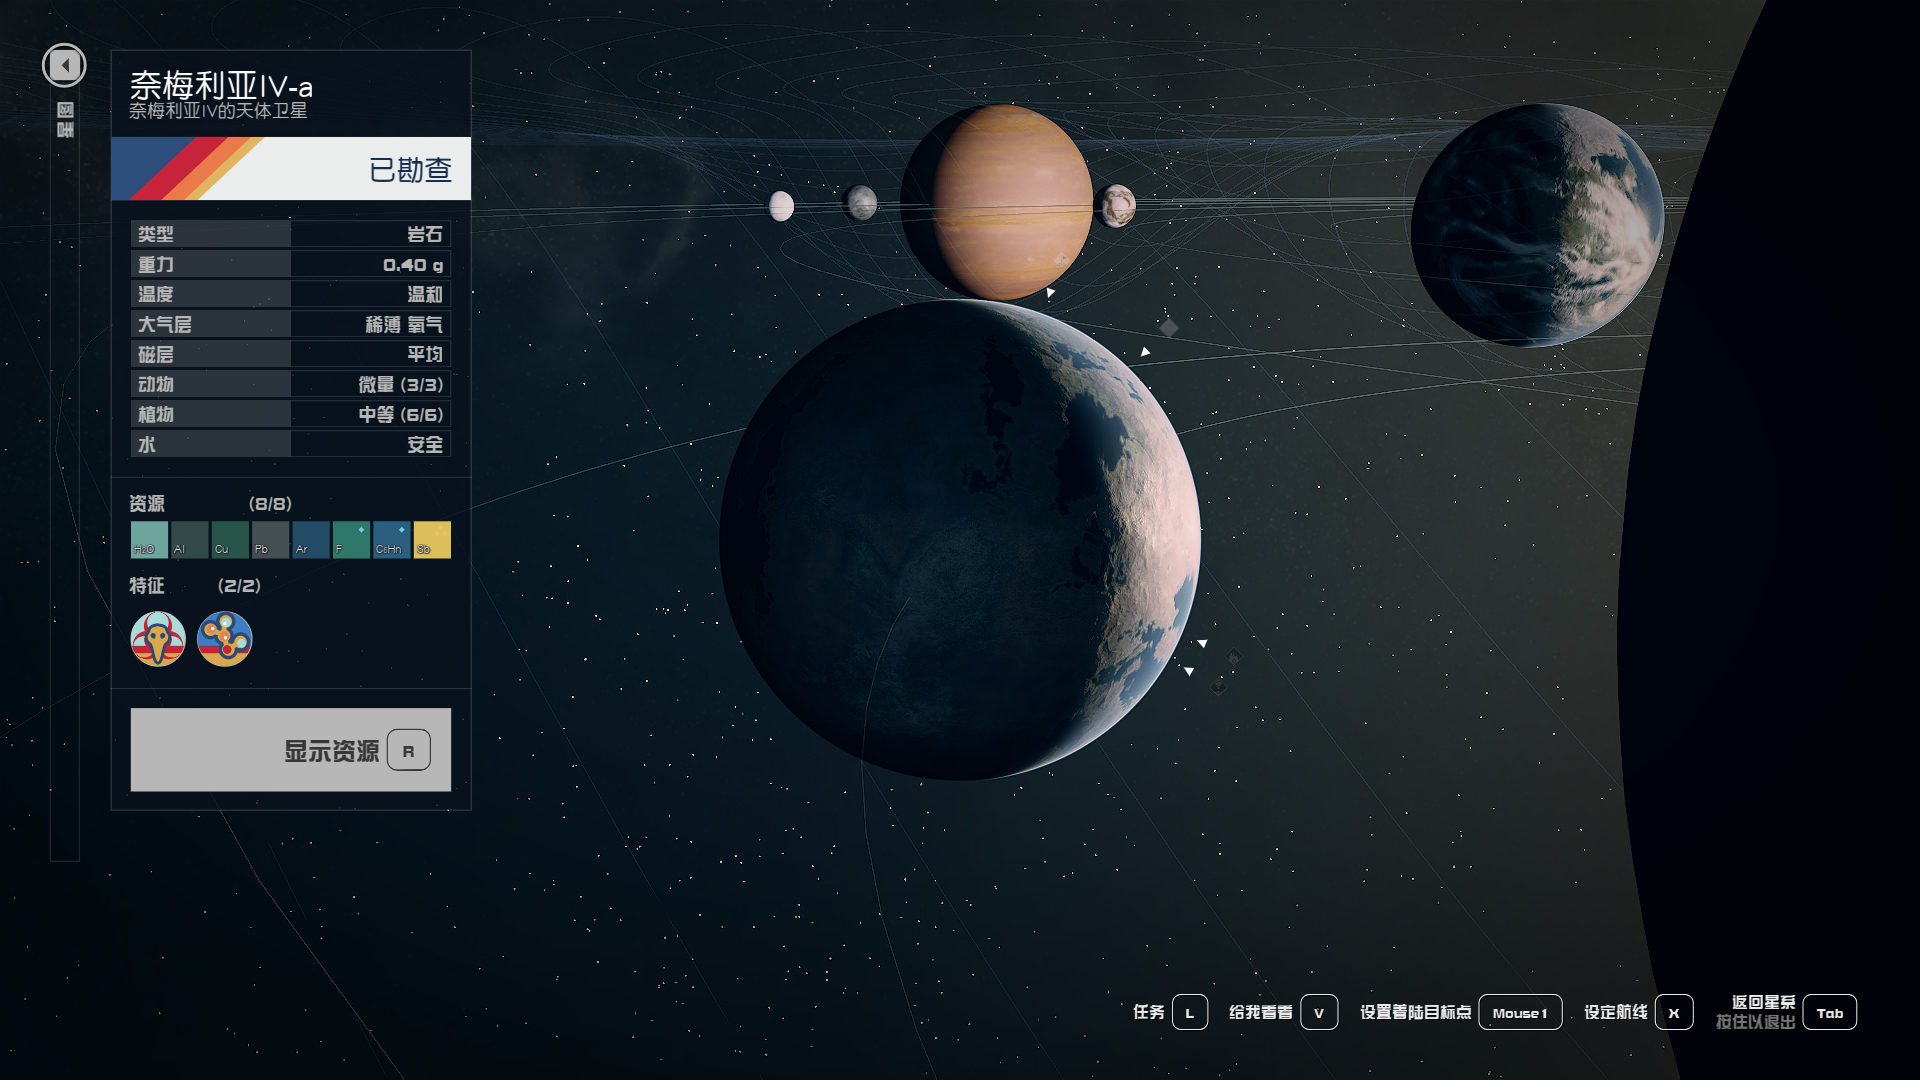Click the Ar argon resource tile
The width and height of the screenshot is (1920, 1080).
(311, 540)
